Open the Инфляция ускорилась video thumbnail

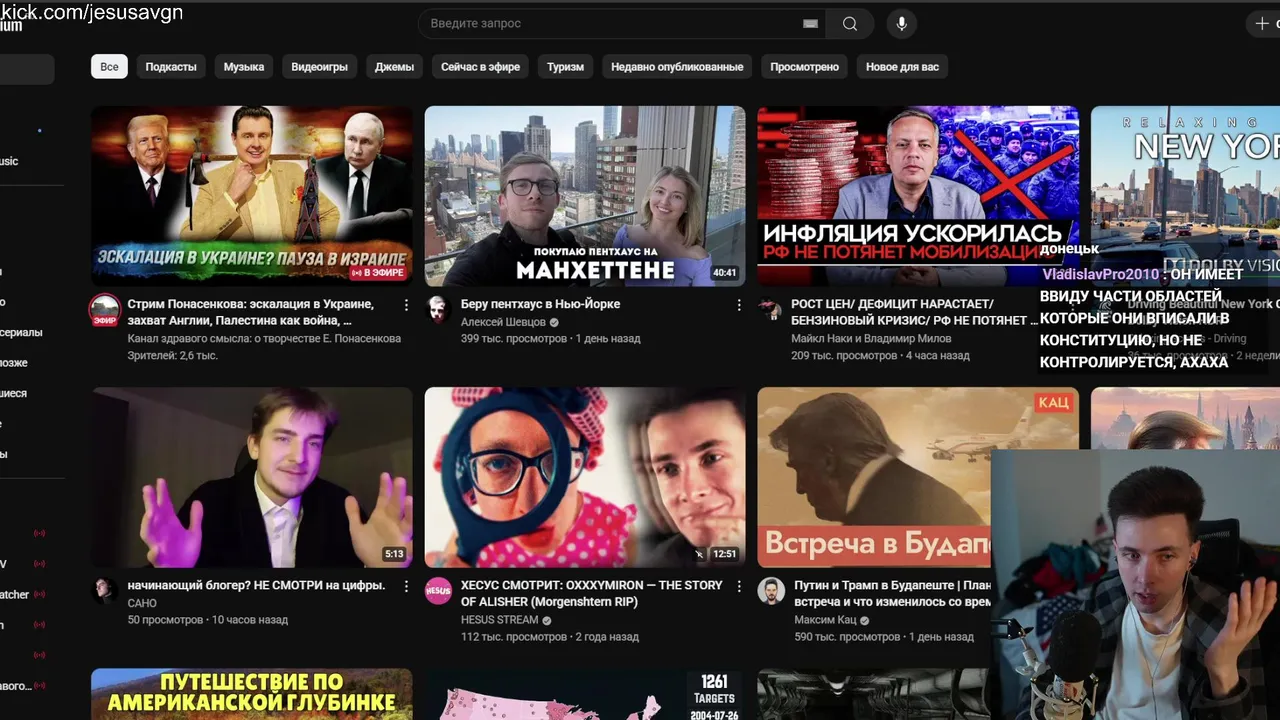pos(917,196)
